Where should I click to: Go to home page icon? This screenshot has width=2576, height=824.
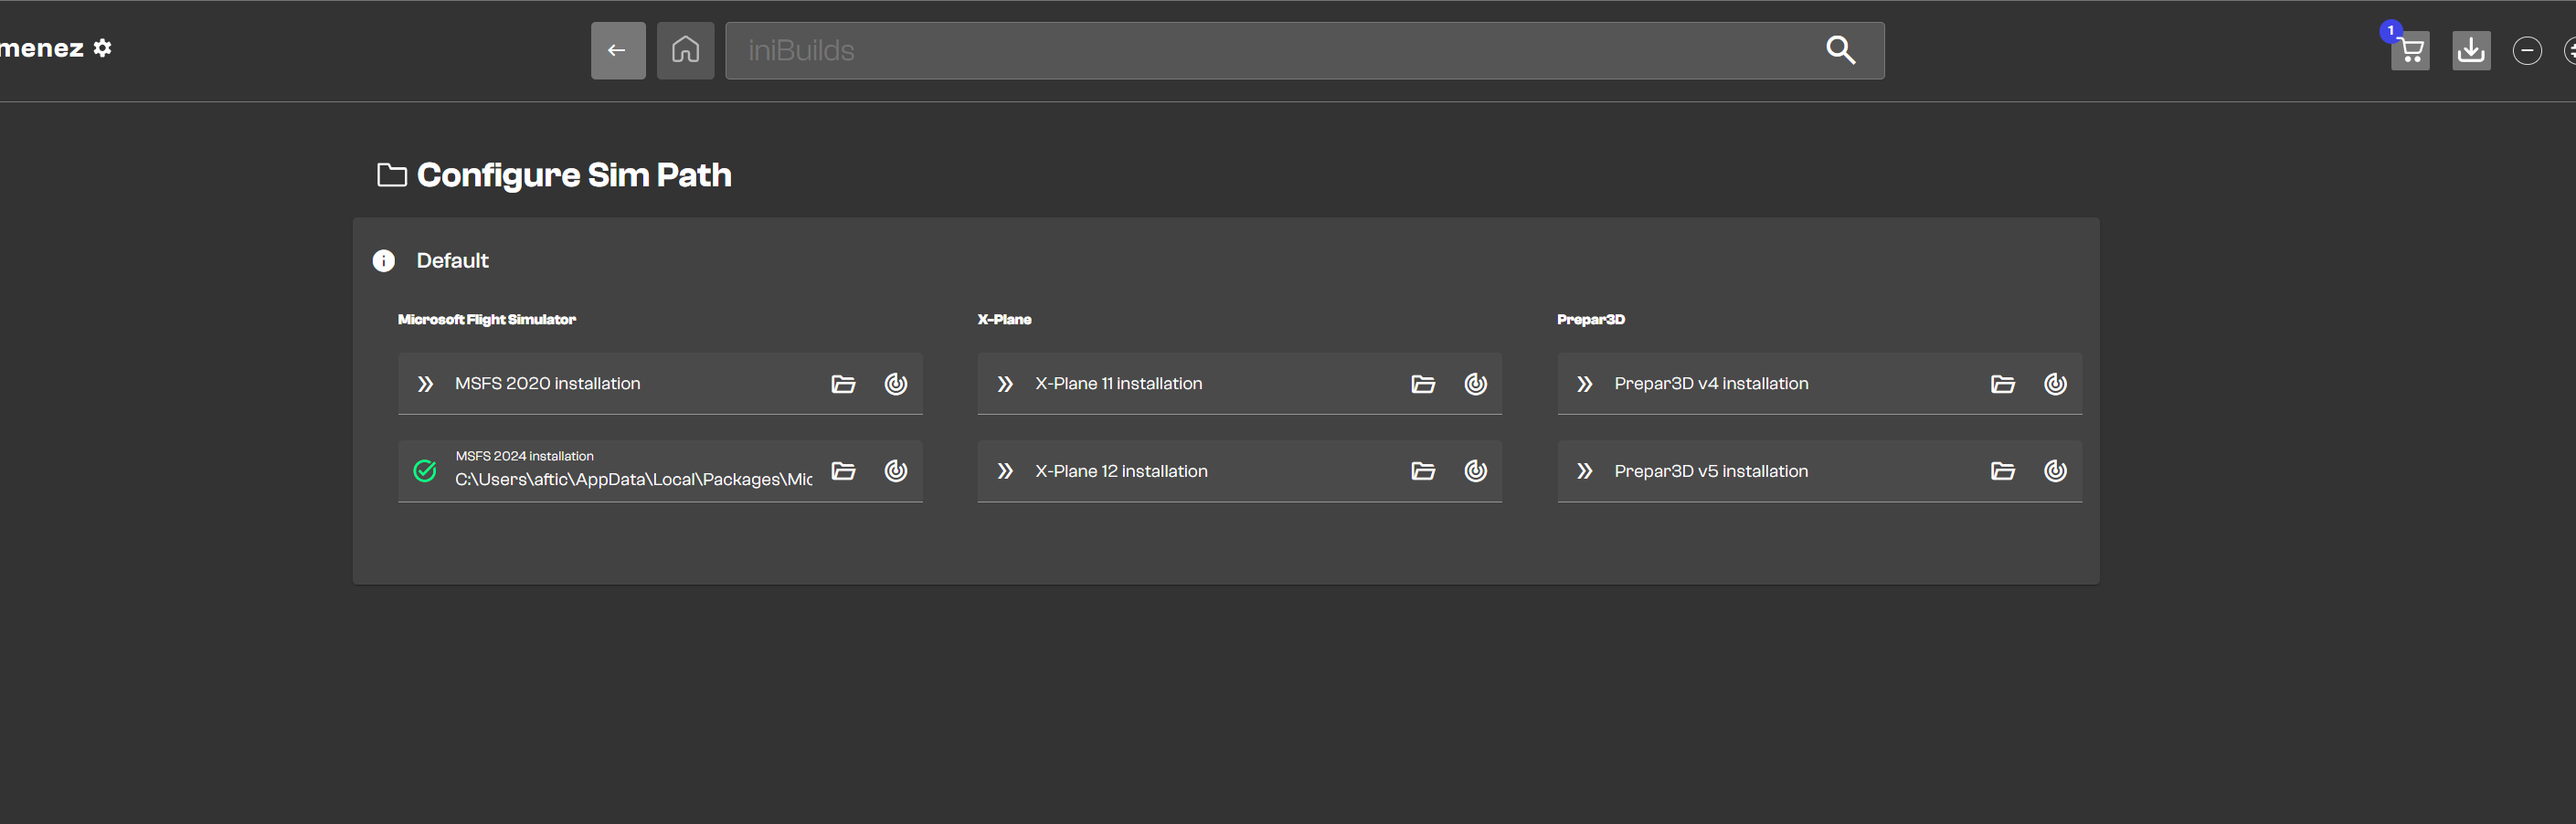pos(685,50)
